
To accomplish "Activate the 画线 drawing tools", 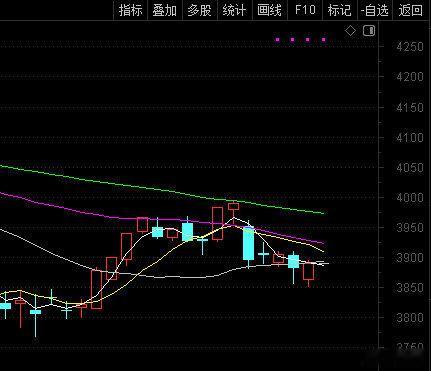I will coord(269,10).
